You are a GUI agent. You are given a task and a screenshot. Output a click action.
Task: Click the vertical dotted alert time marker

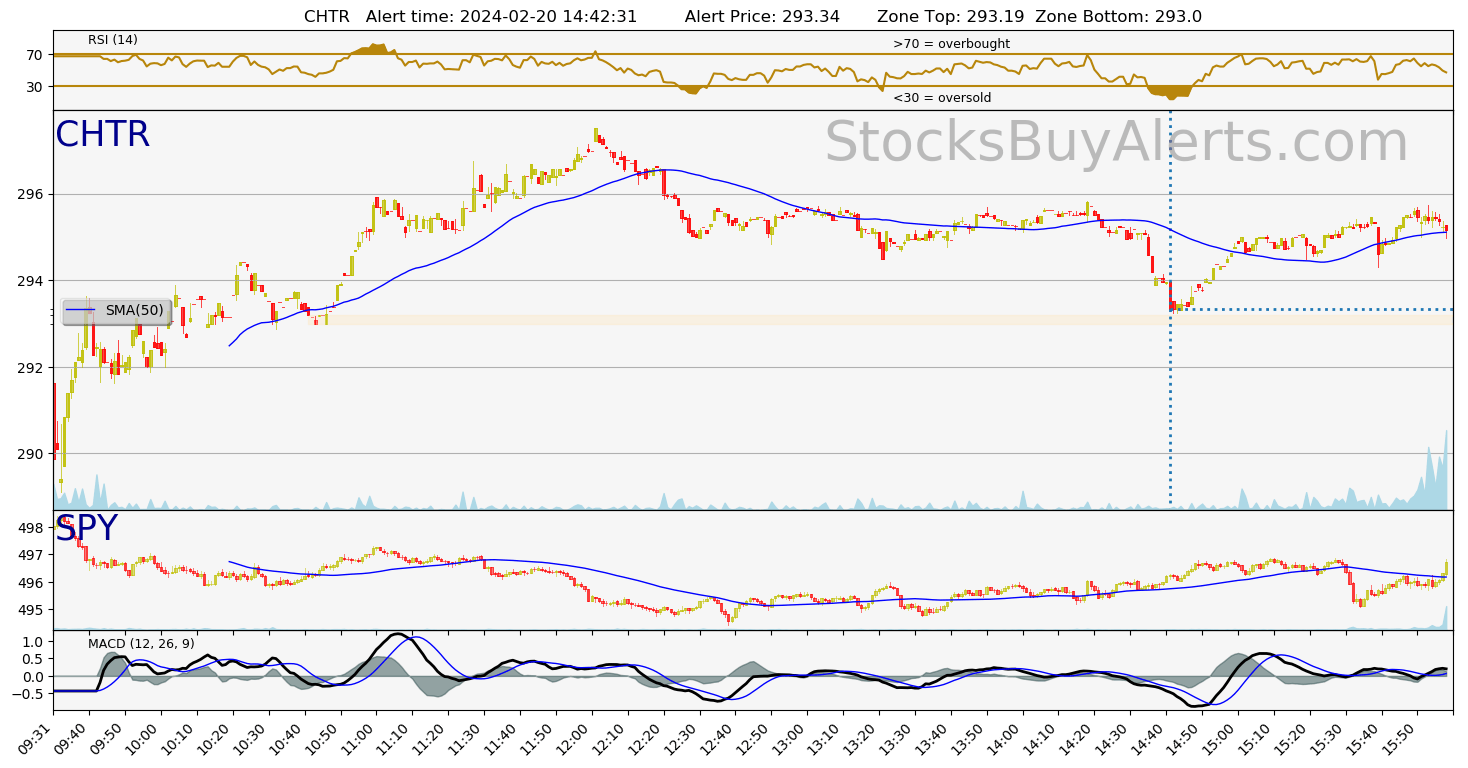tap(1170, 310)
